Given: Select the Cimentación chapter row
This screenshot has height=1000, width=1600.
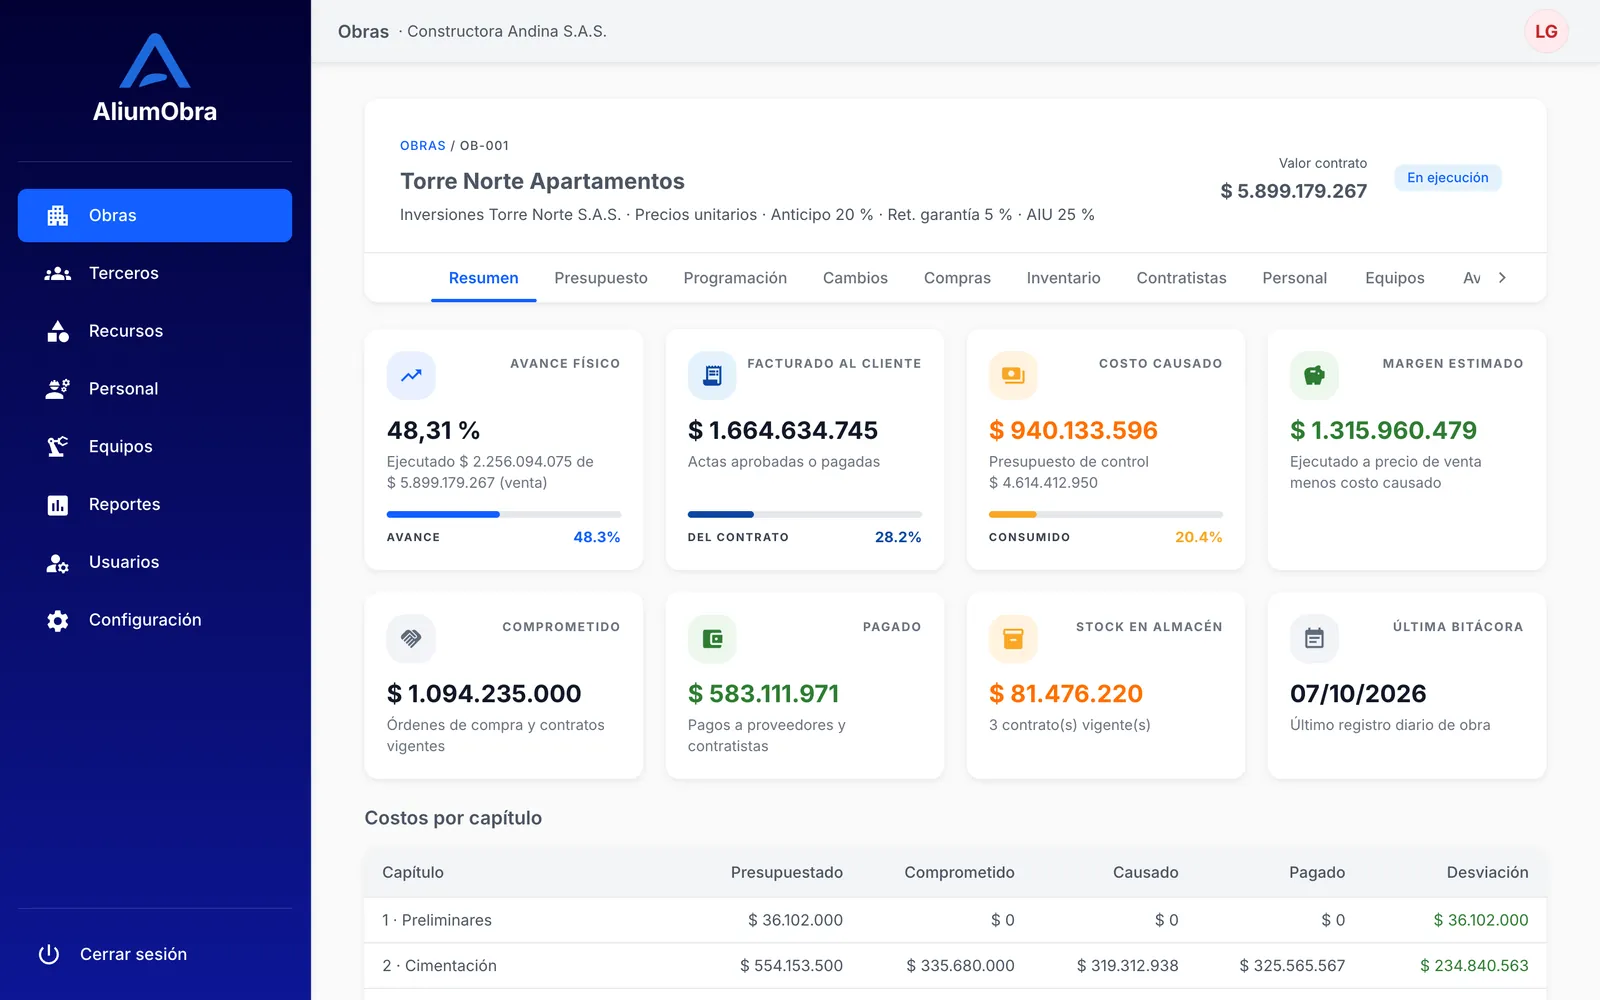Looking at the screenshot, I should [x=955, y=966].
